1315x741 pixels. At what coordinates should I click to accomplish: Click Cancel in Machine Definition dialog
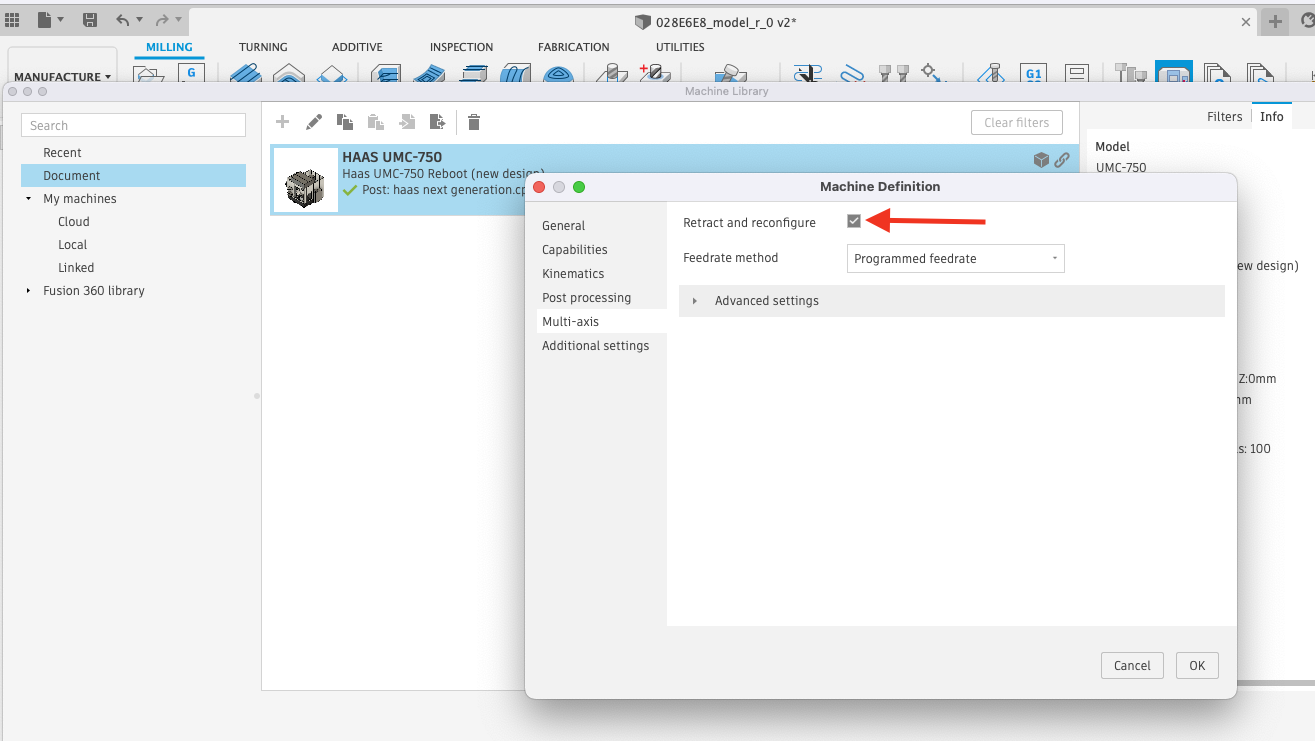pos(1132,666)
